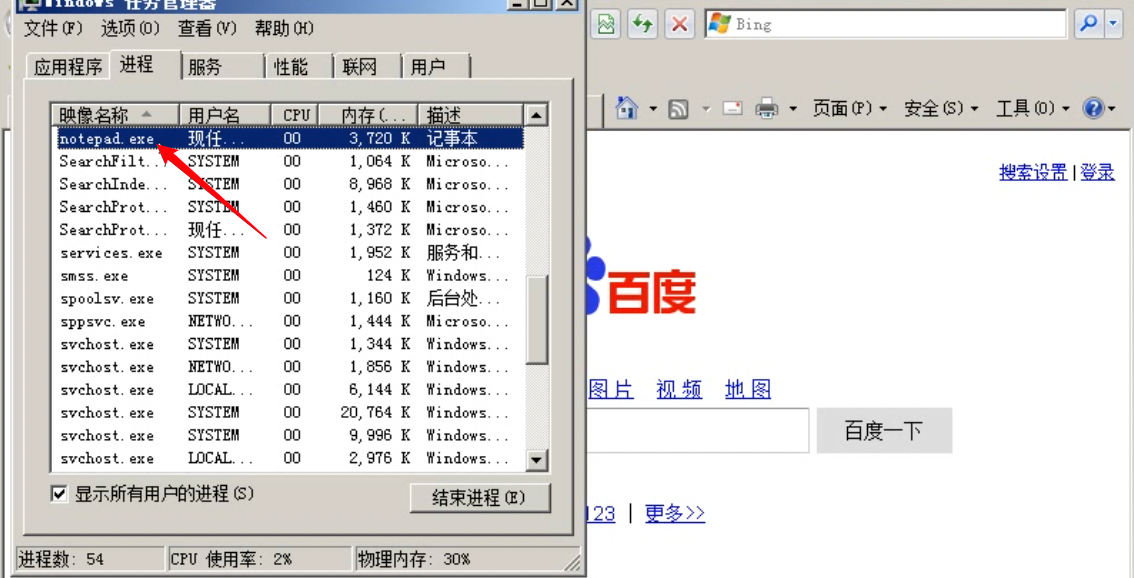Click the Bing search magnifier button

[x=1088, y=24]
